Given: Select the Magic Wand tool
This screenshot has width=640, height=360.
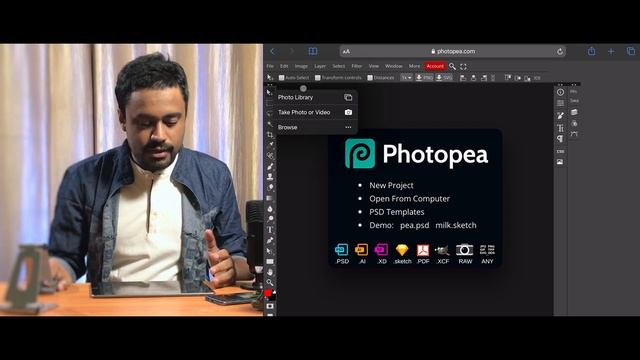Looking at the screenshot, I should pyautogui.click(x=270, y=124).
